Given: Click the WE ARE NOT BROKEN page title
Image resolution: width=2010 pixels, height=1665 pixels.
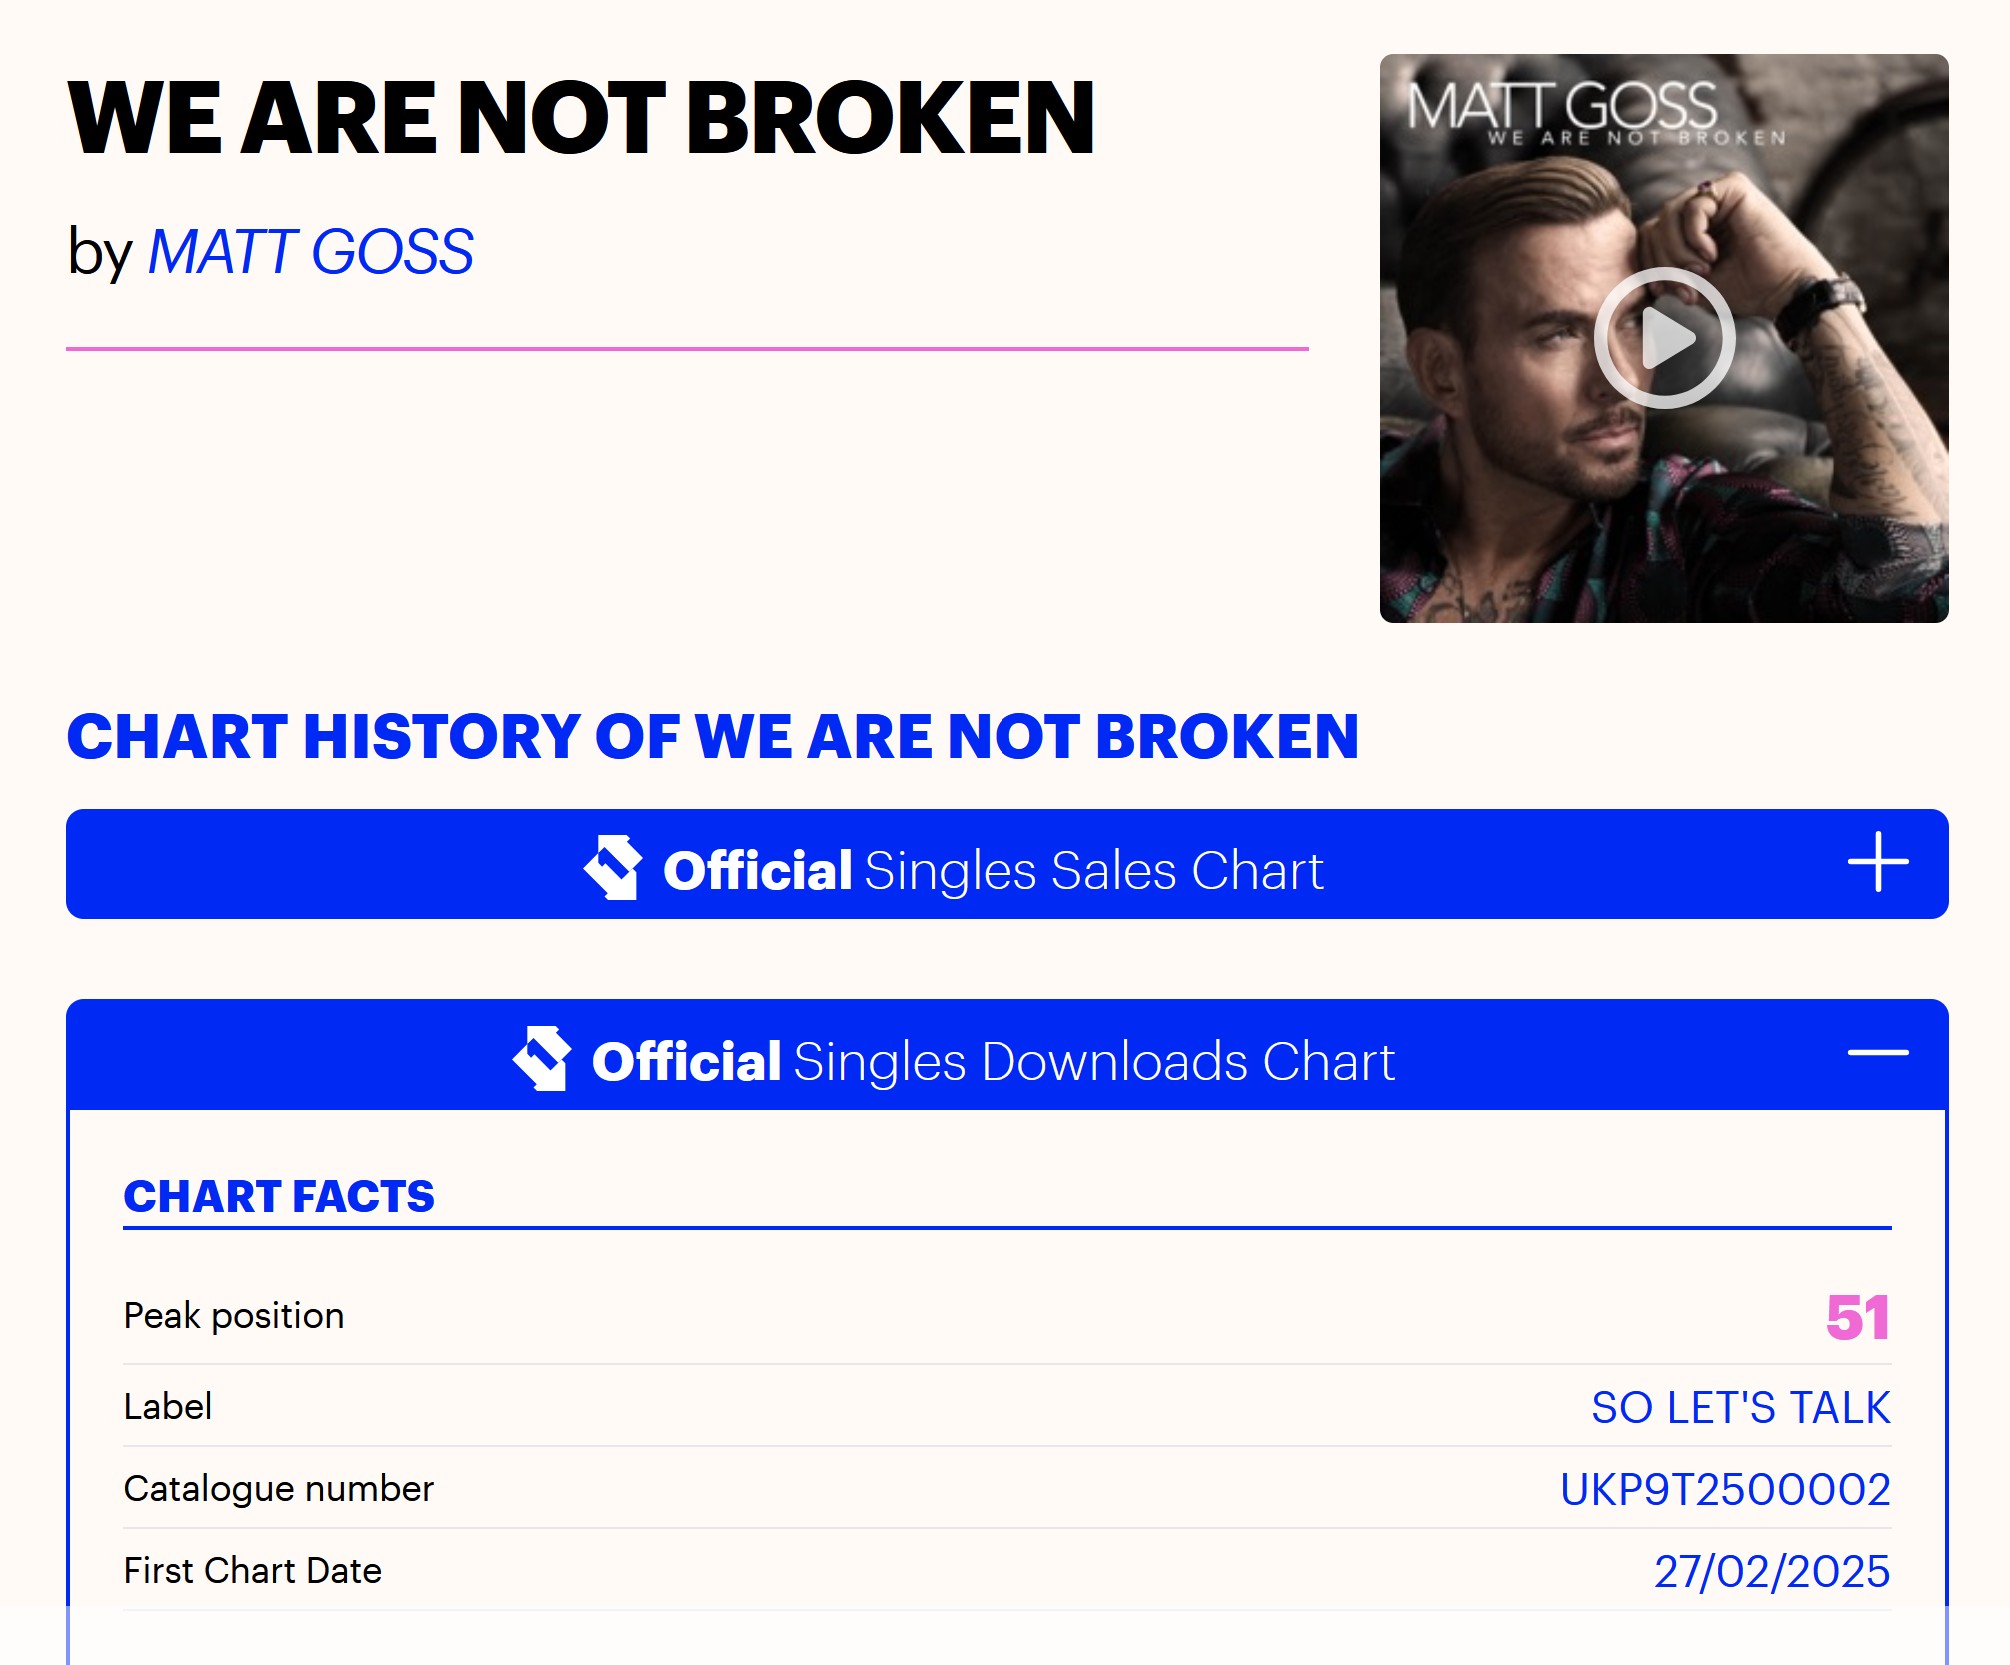Looking at the screenshot, I should coord(581,119).
